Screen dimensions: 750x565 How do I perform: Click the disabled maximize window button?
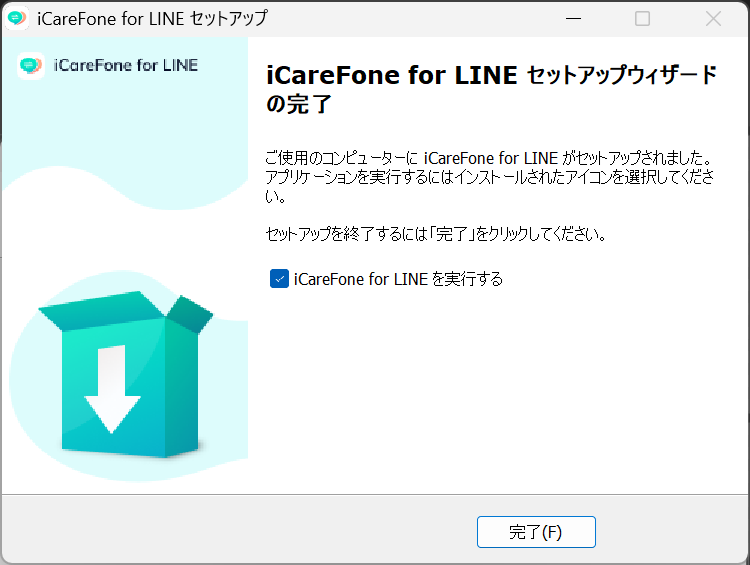(642, 19)
